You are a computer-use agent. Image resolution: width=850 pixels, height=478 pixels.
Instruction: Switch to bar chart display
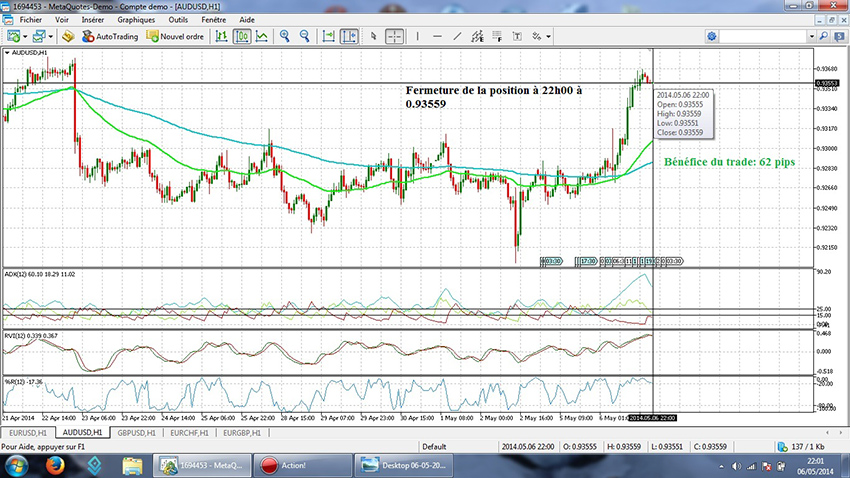tap(222, 36)
